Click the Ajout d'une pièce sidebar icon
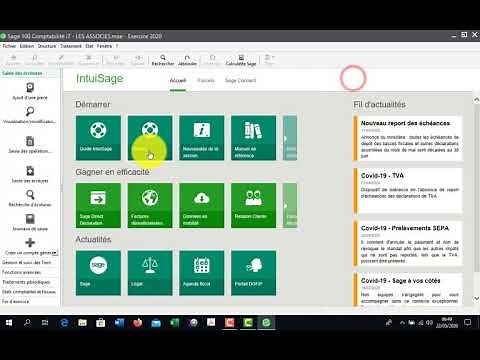Image resolution: width=480 pixels, height=360 pixels. pyautogui.click(x=30, y=88)
